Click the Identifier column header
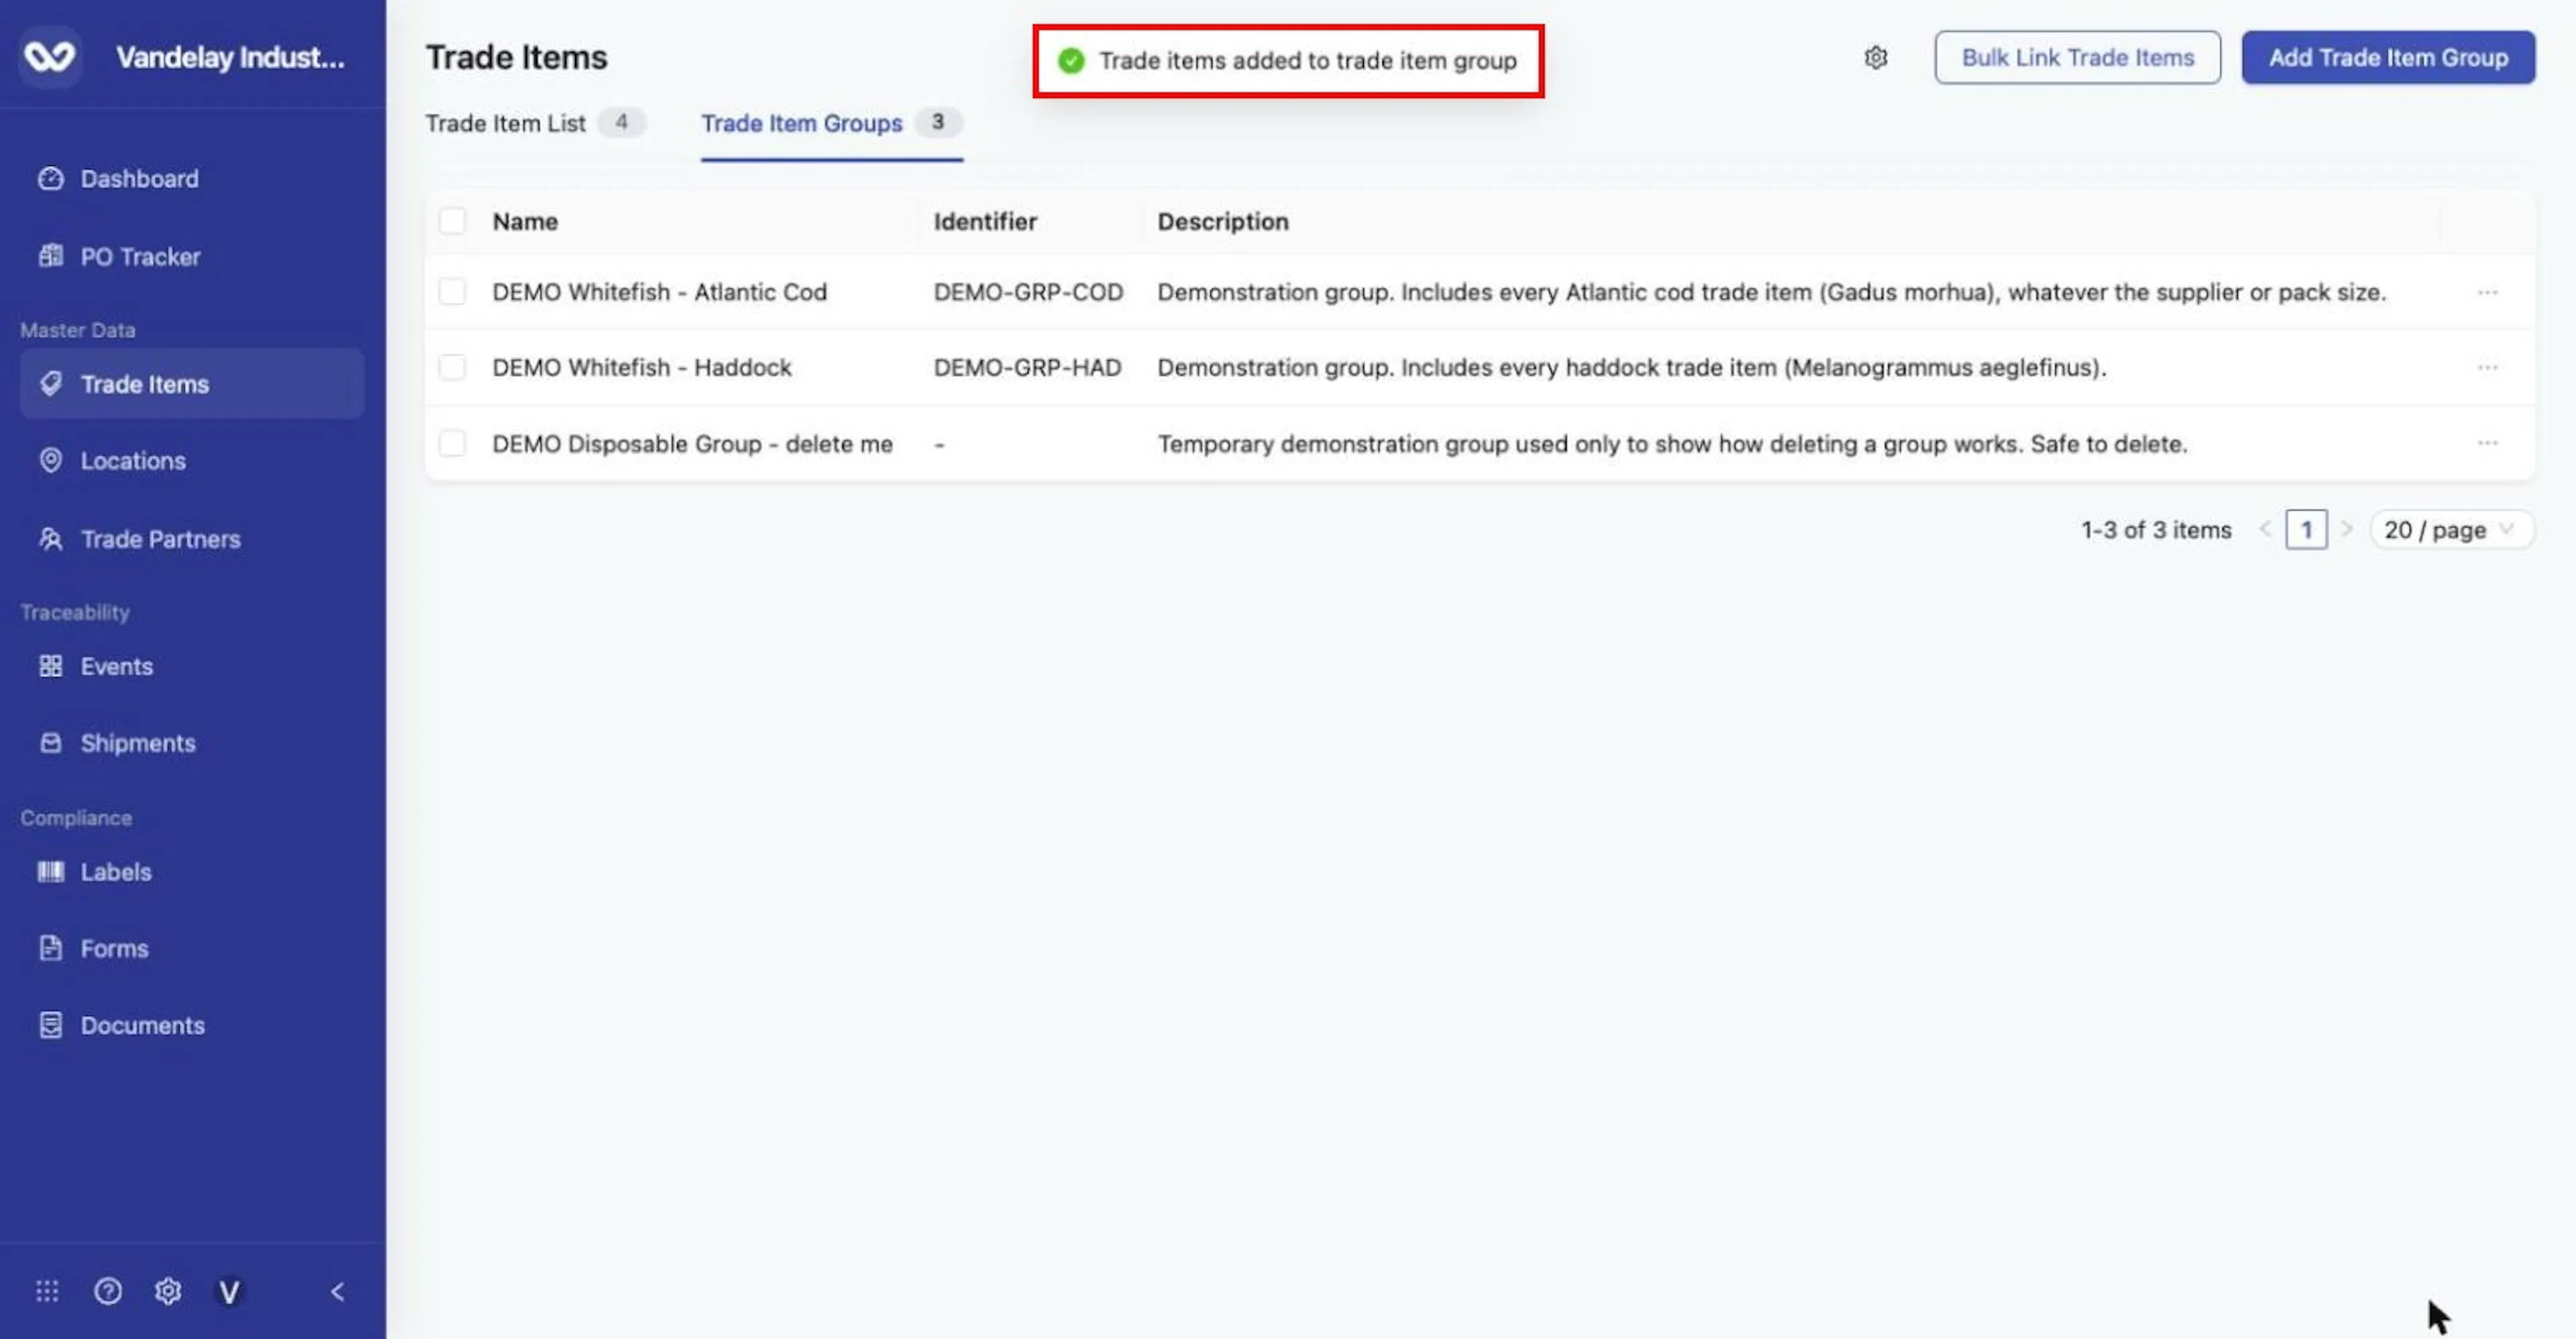The width and height of the screenshot is (2576, 1339). pos(985,221)
